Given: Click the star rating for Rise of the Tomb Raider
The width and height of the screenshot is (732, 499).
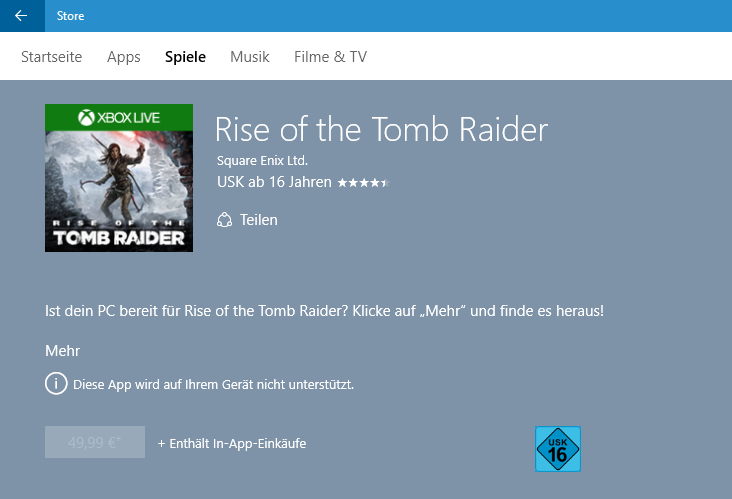Looking at the screenshot, I should click(x=364, y=183).
